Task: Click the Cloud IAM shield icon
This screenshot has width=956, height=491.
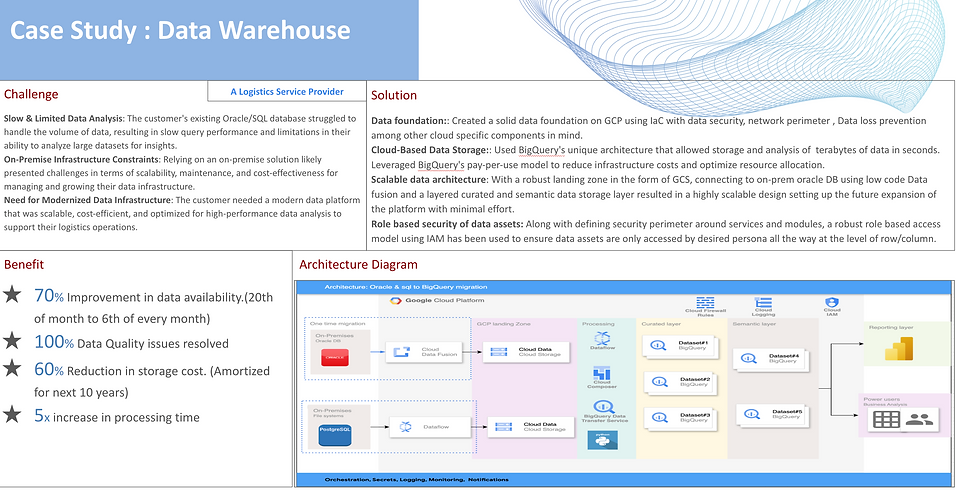Action: [832, 303]
